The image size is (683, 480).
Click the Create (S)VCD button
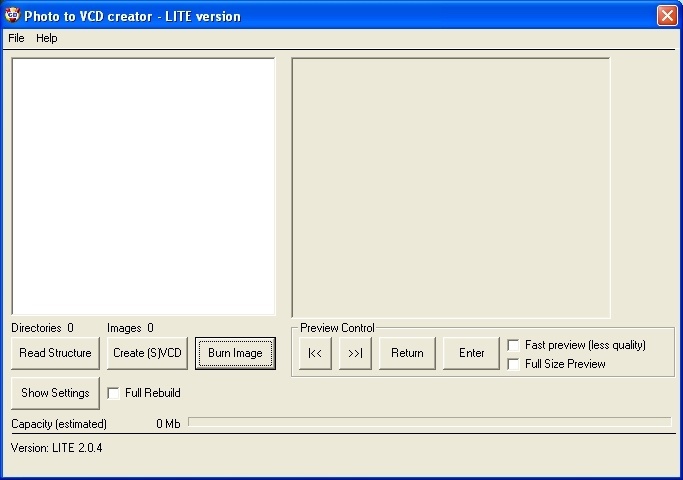coord(147,353)
